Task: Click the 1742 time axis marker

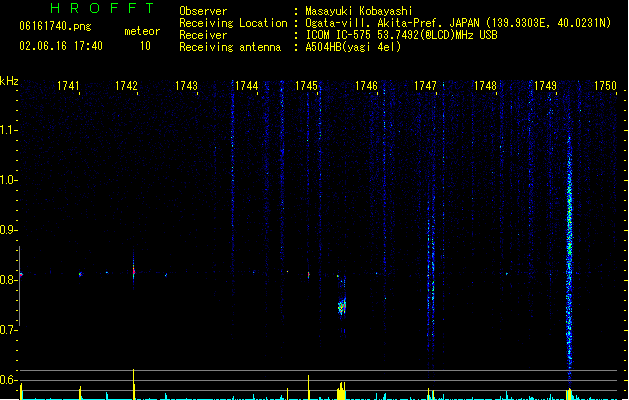Action: [126, 86]
